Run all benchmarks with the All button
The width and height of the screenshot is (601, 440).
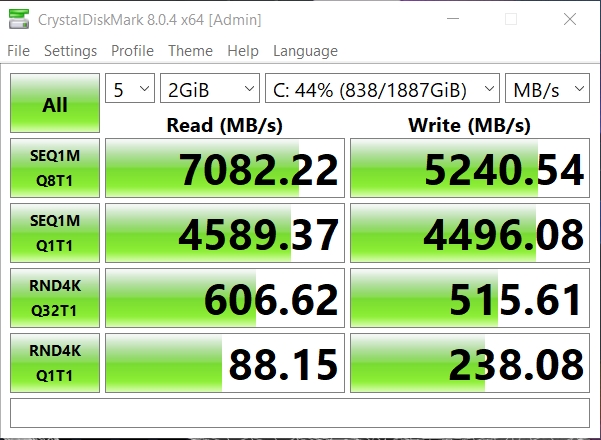click(x=55, y=104)
